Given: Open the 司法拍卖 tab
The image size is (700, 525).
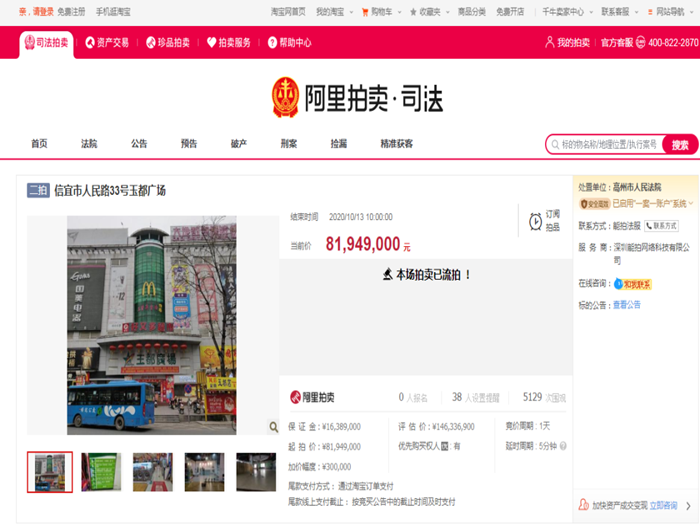Looking at the screenshot, I should pyautogui.click(x=46, y=43).
